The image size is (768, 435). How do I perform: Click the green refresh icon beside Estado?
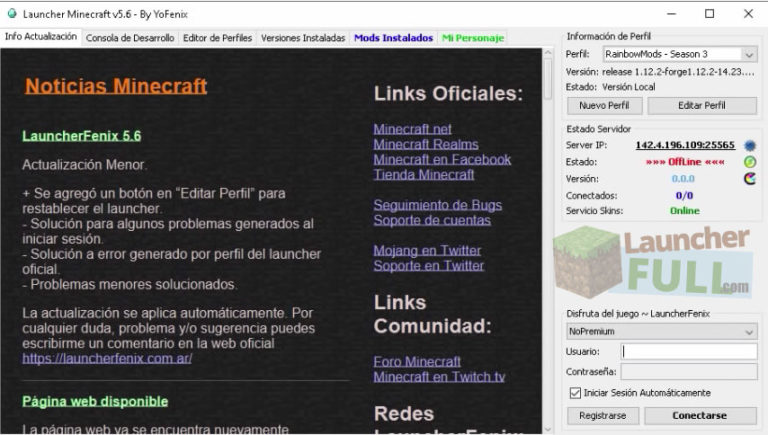pos(750,162)
